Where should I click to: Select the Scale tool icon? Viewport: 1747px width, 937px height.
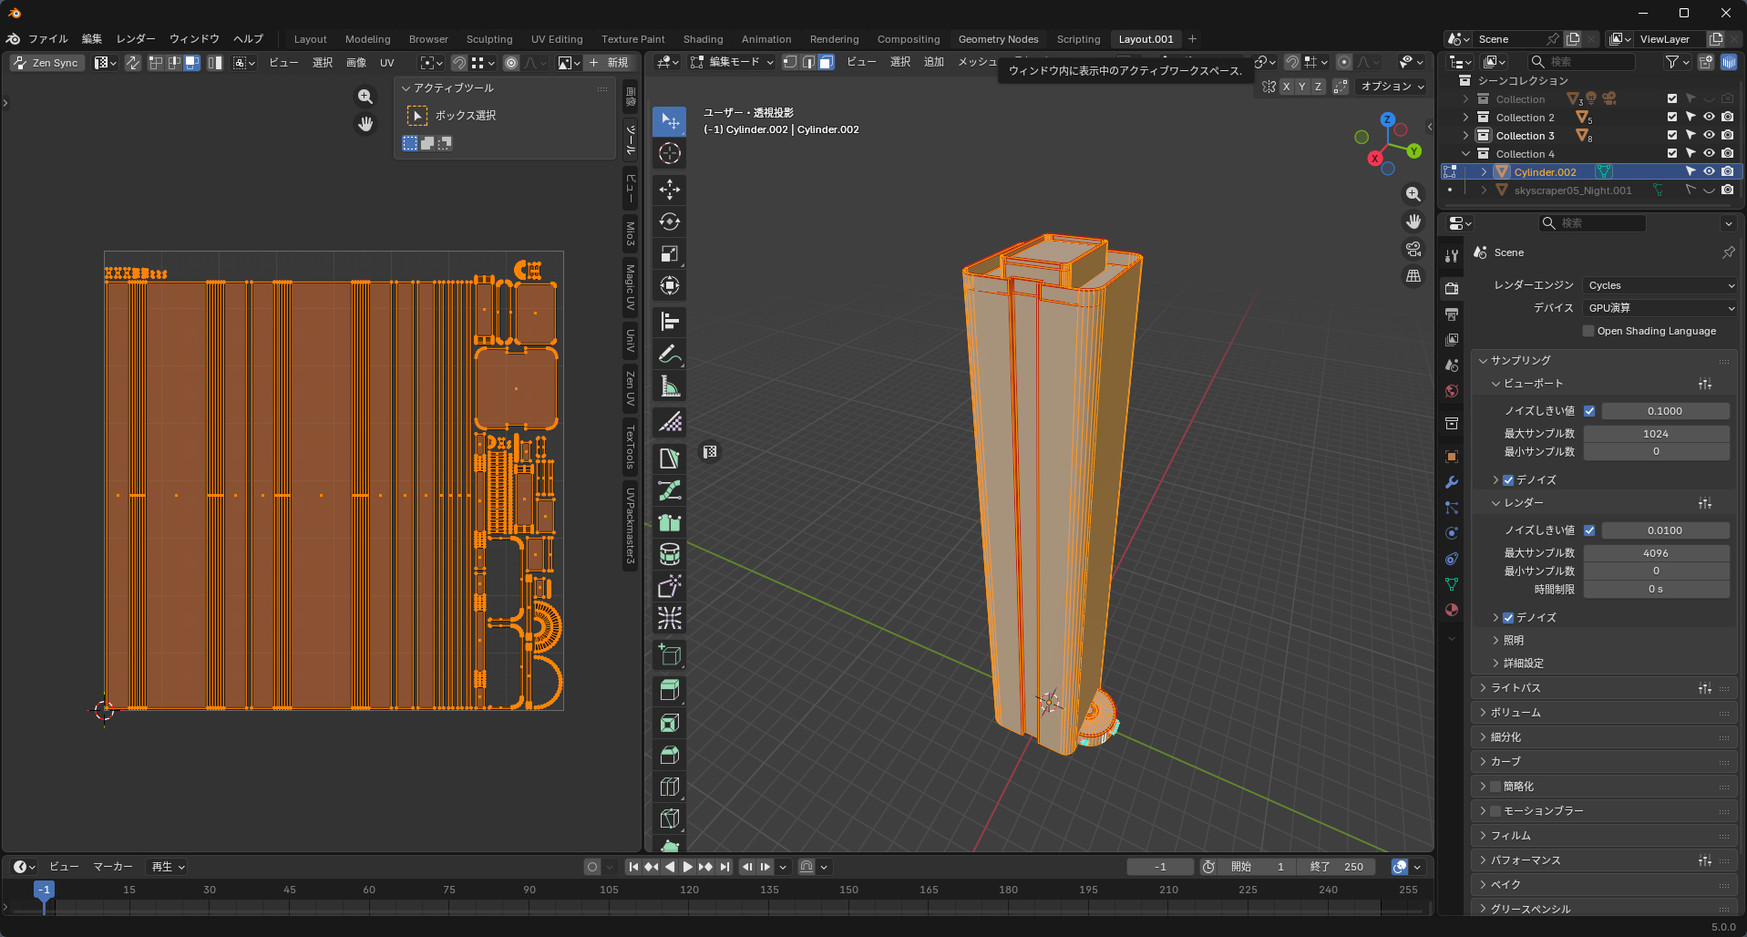pos(670,254)
